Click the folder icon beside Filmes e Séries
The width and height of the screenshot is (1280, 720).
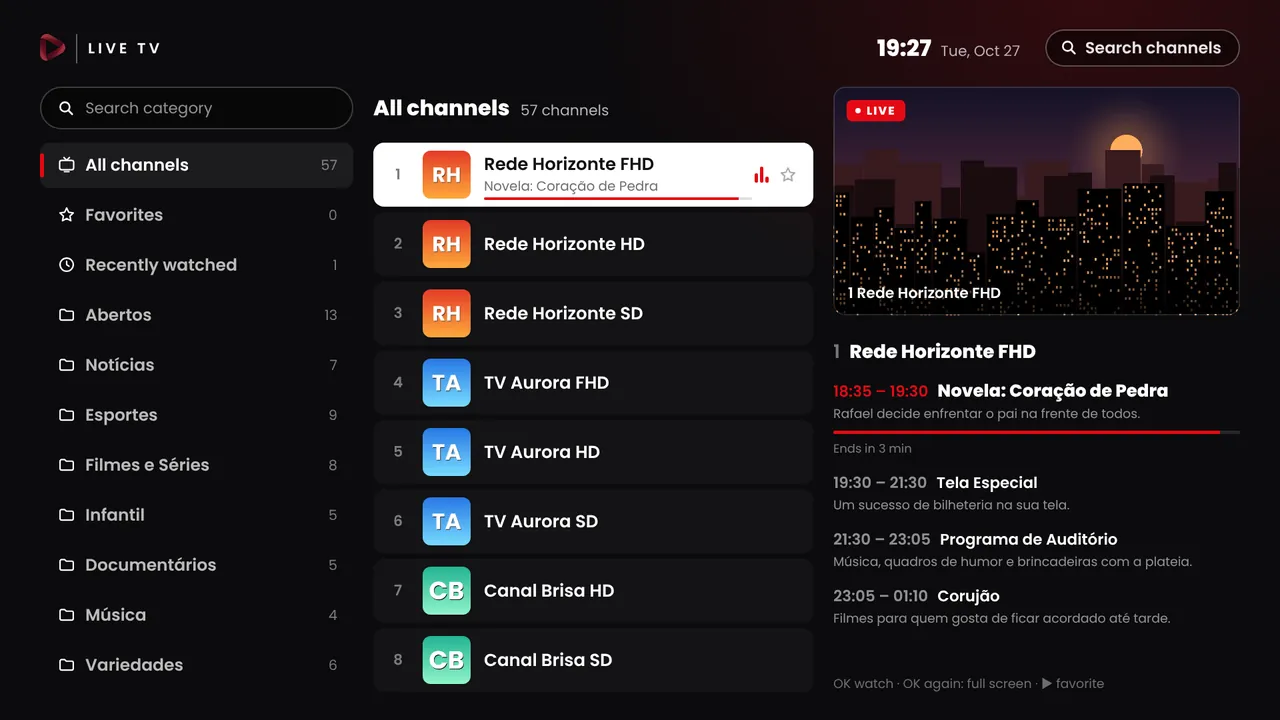[x=67, y=465]
